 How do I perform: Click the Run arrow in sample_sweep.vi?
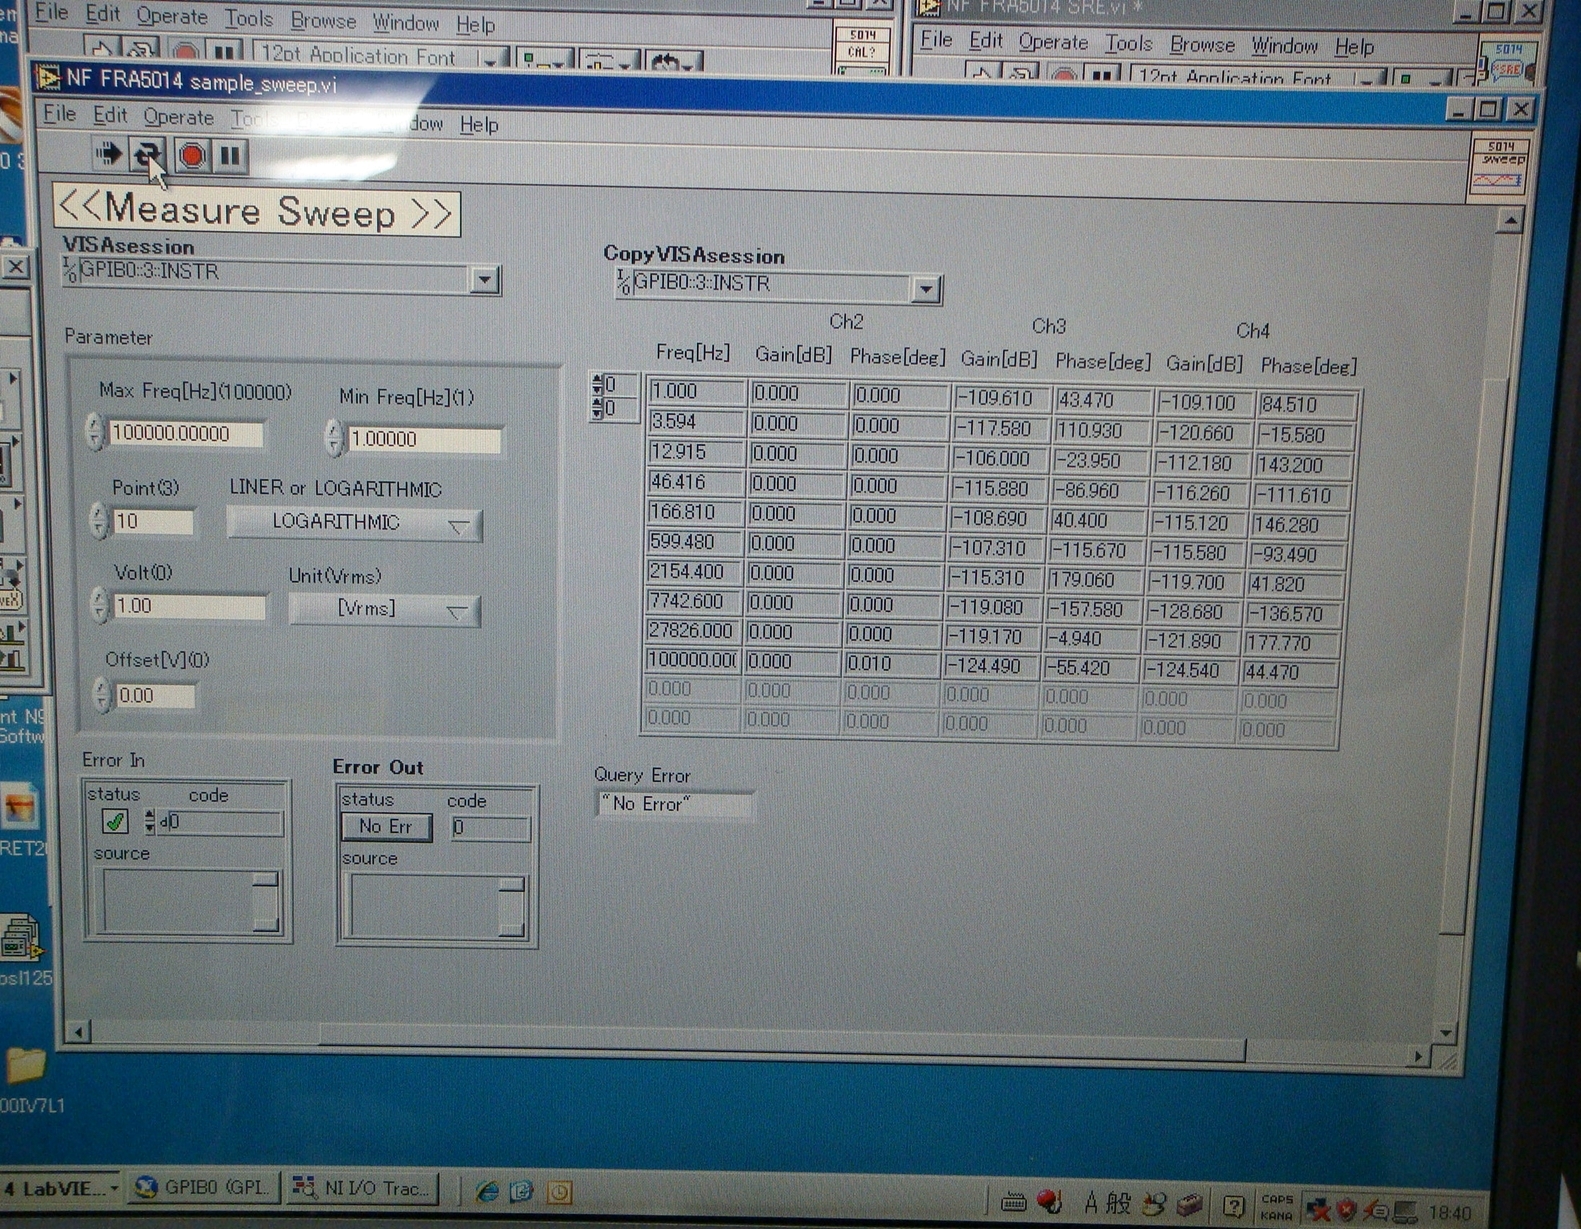point(107,154)
